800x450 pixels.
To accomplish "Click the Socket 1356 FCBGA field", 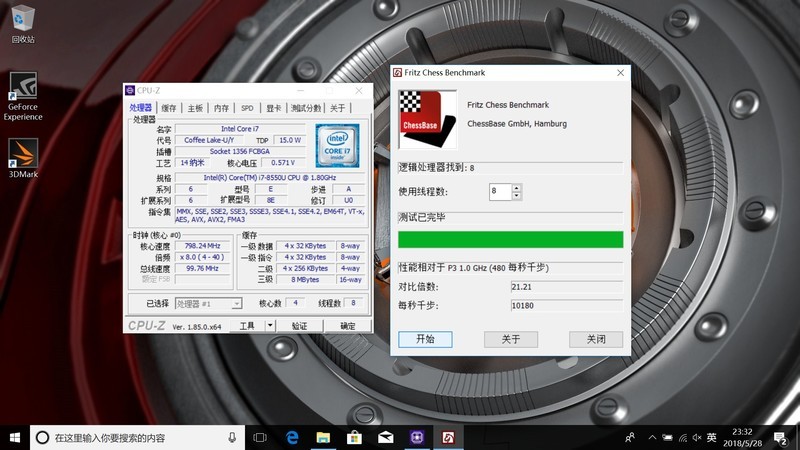I will click(240, 151).
